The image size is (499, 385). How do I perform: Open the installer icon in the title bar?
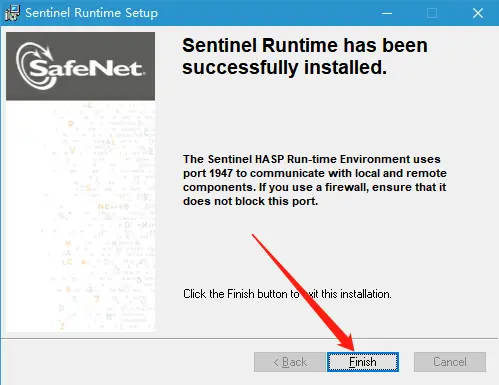(x=12, y=13)
